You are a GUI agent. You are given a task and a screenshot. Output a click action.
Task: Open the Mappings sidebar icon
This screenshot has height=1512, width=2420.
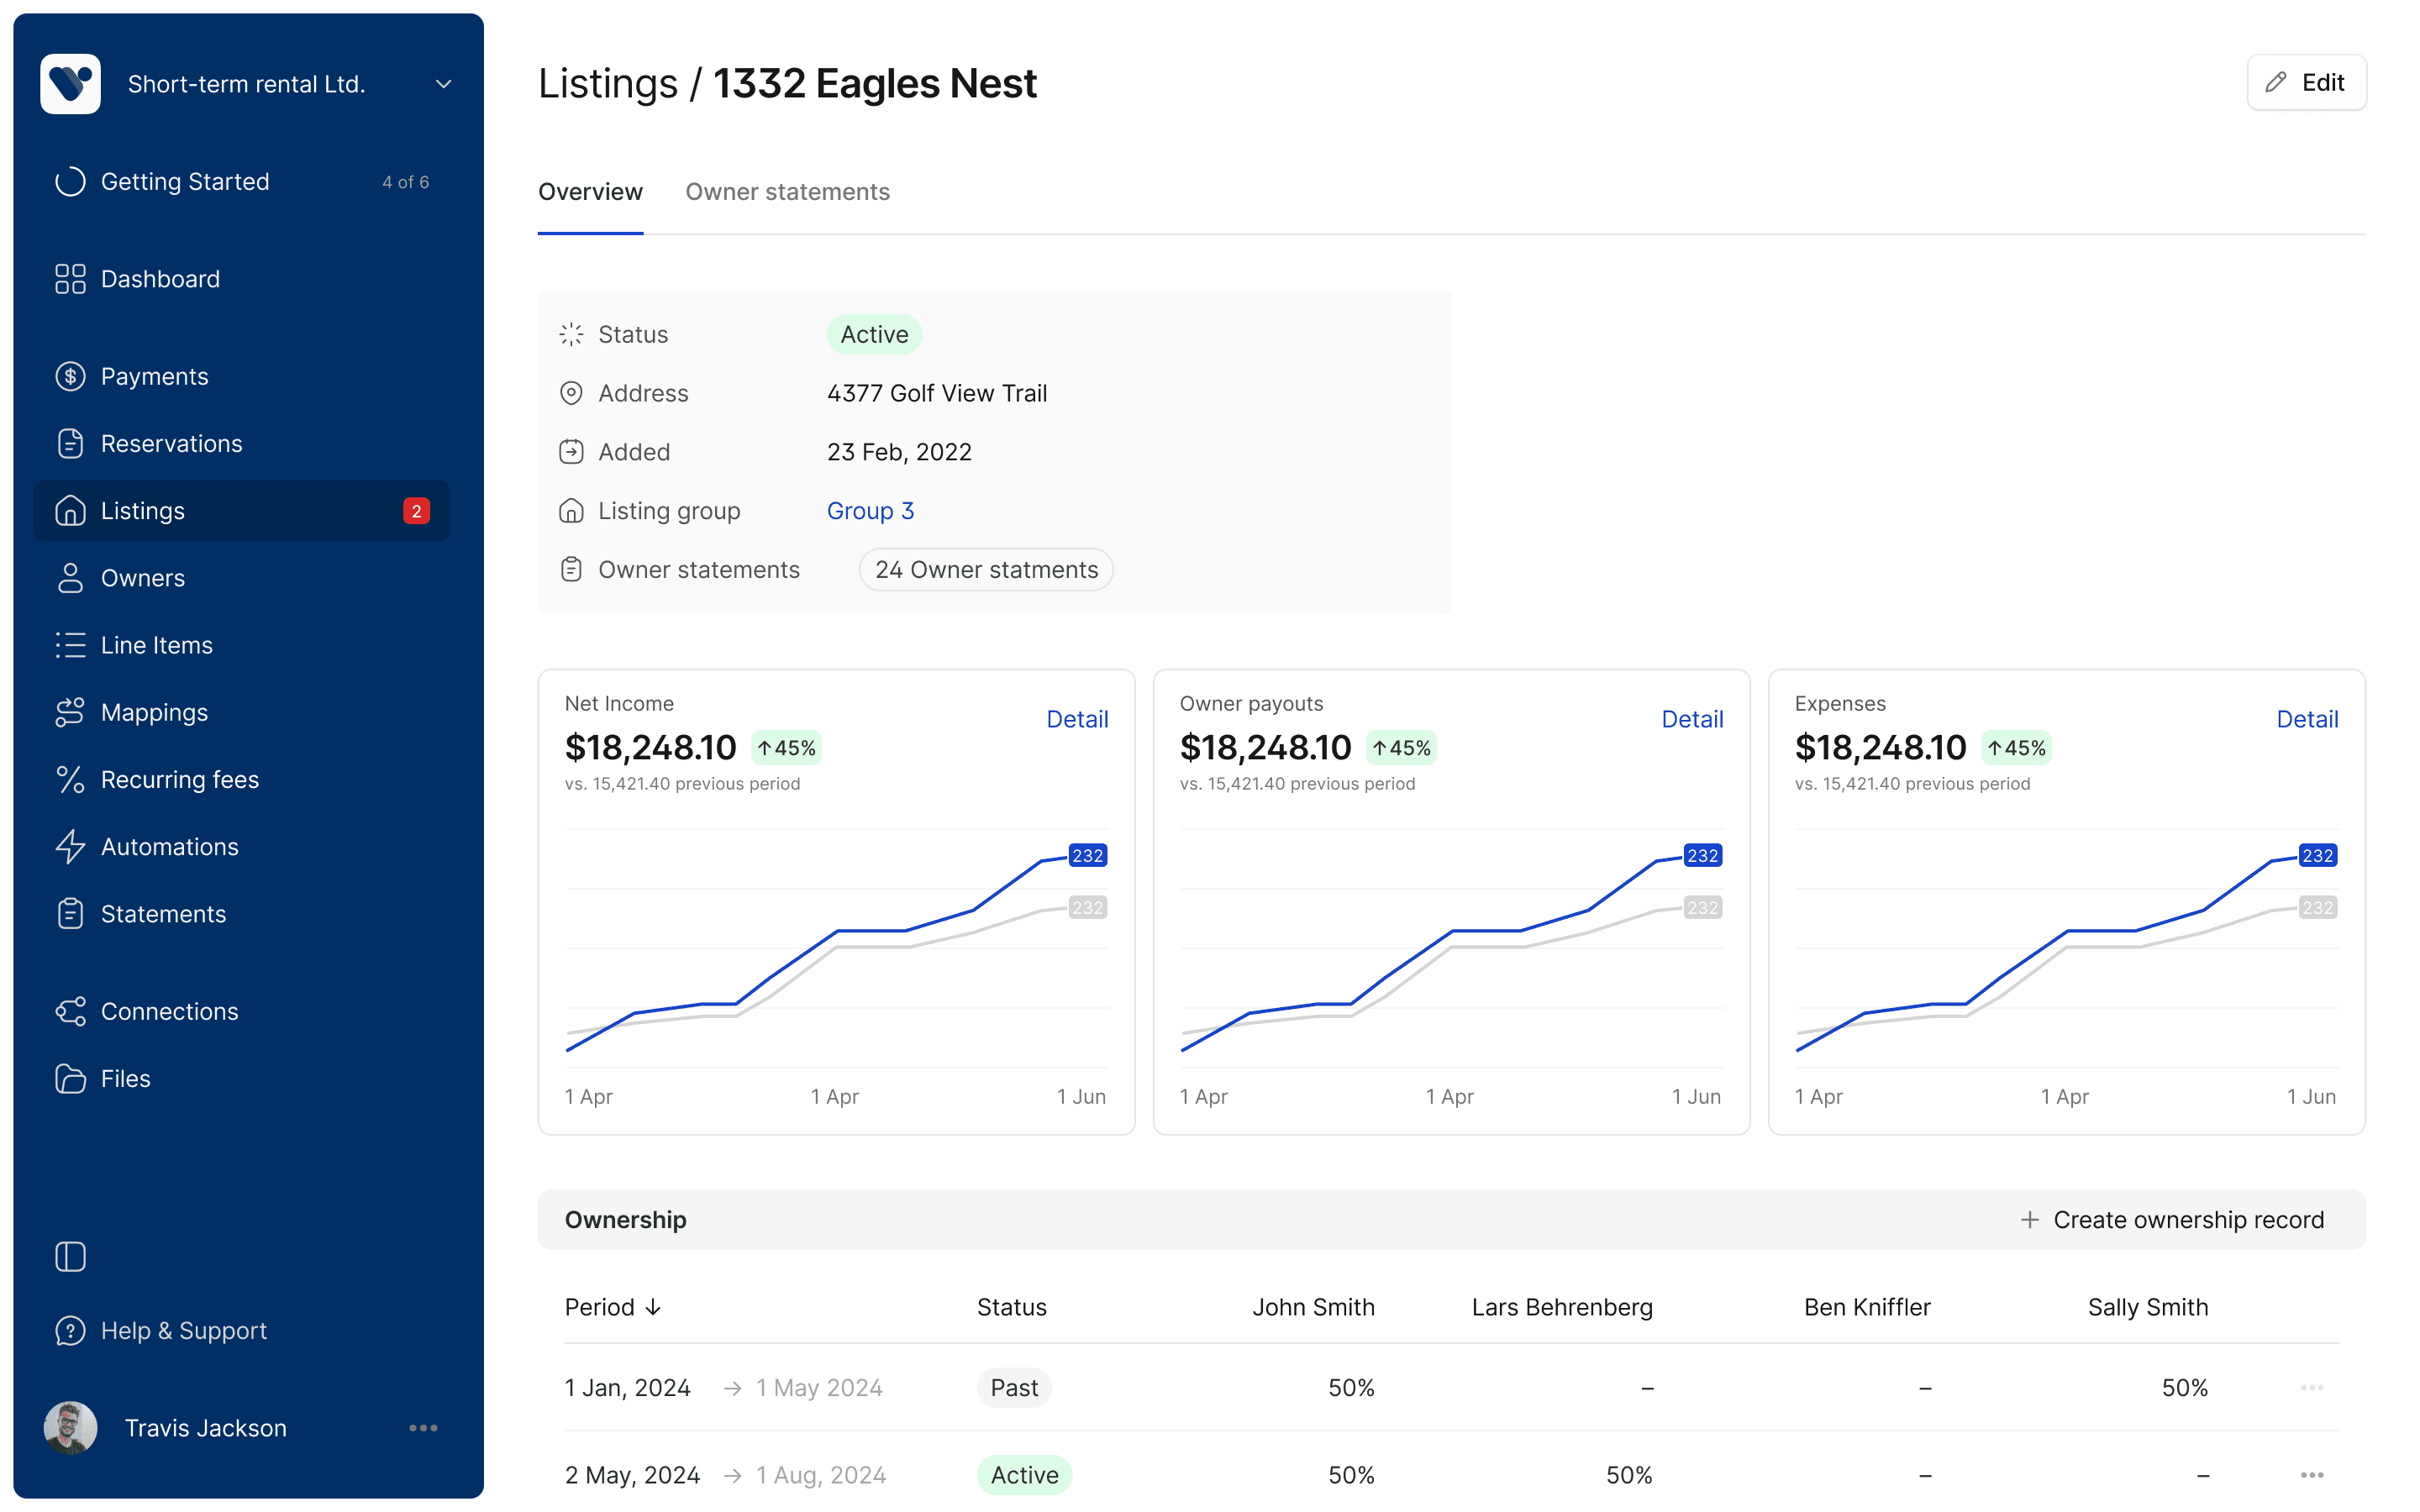click(x=70, y=712)
